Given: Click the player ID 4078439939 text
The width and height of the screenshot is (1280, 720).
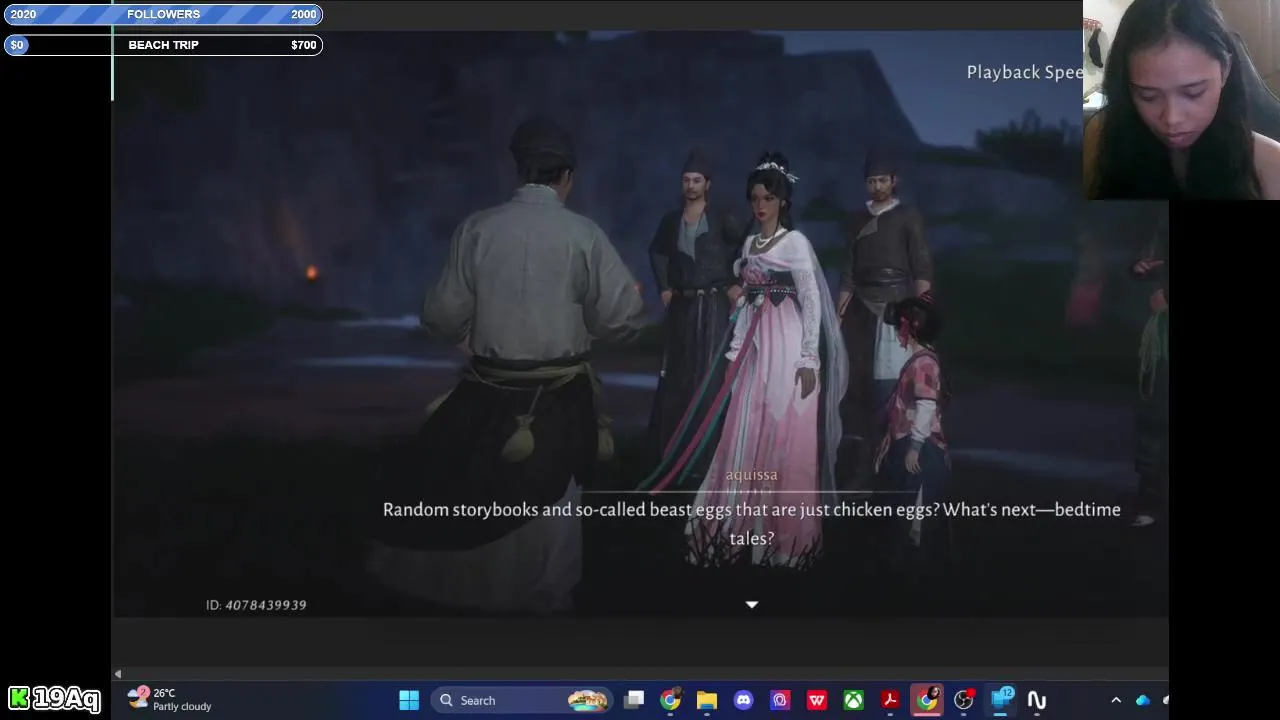Looking at the screenshot, I should point(256,605).
